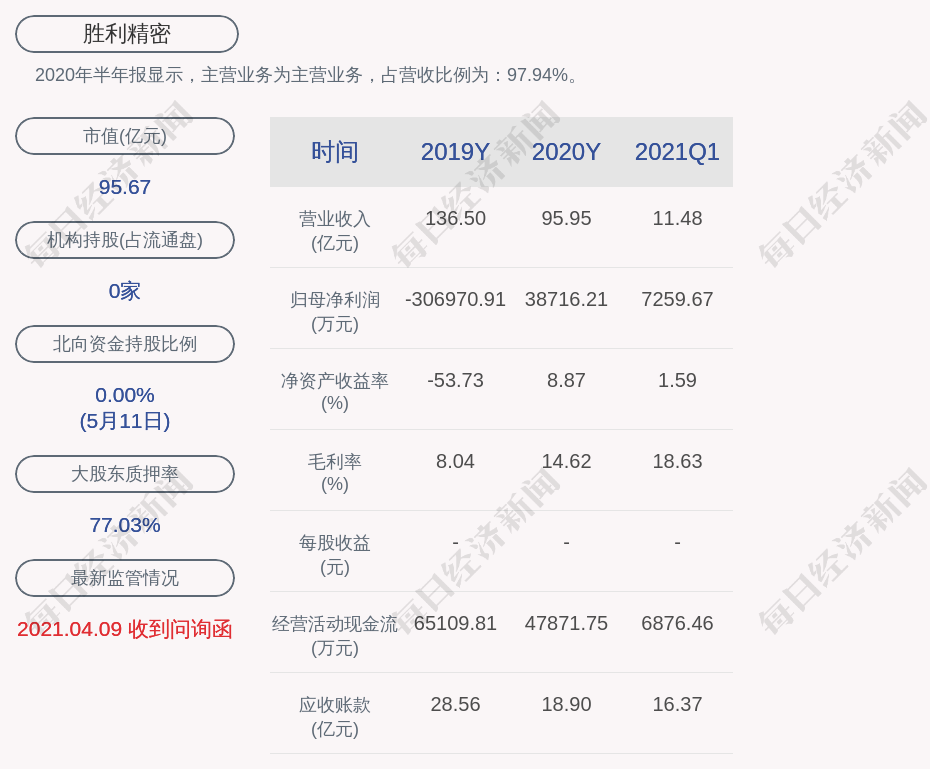
Task: Click the 营业收入 (亿元) row label
Action: click(335, 231)
